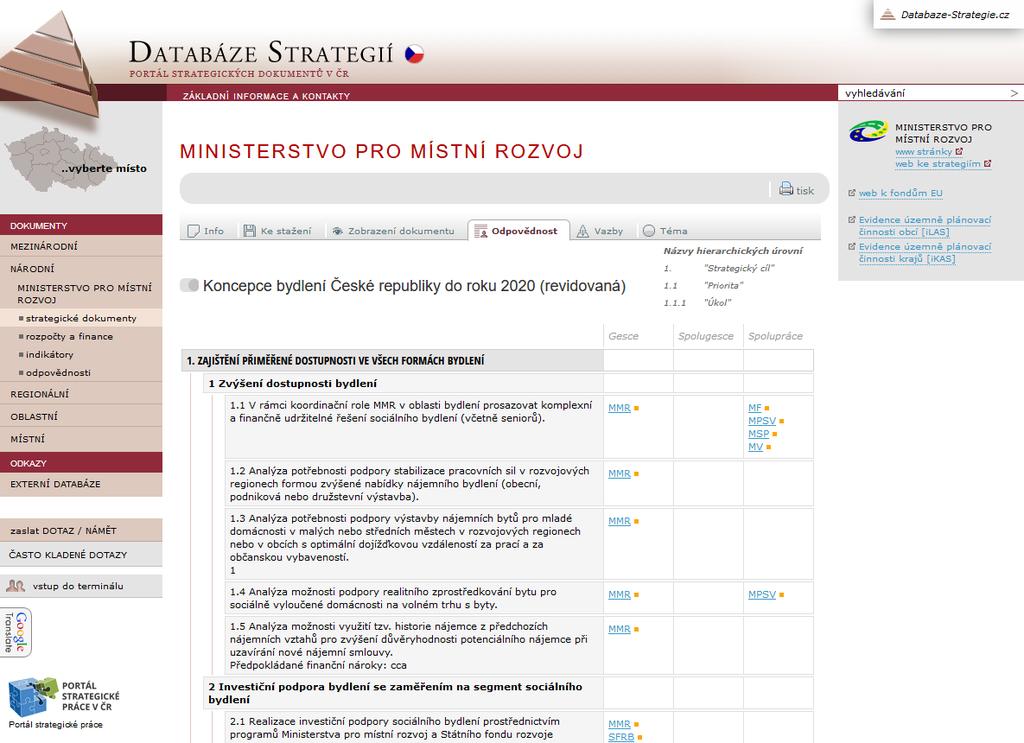This screenshot has height=743, width=1024.
Task: Open the Téma tab
Action: tap(665, 231)
